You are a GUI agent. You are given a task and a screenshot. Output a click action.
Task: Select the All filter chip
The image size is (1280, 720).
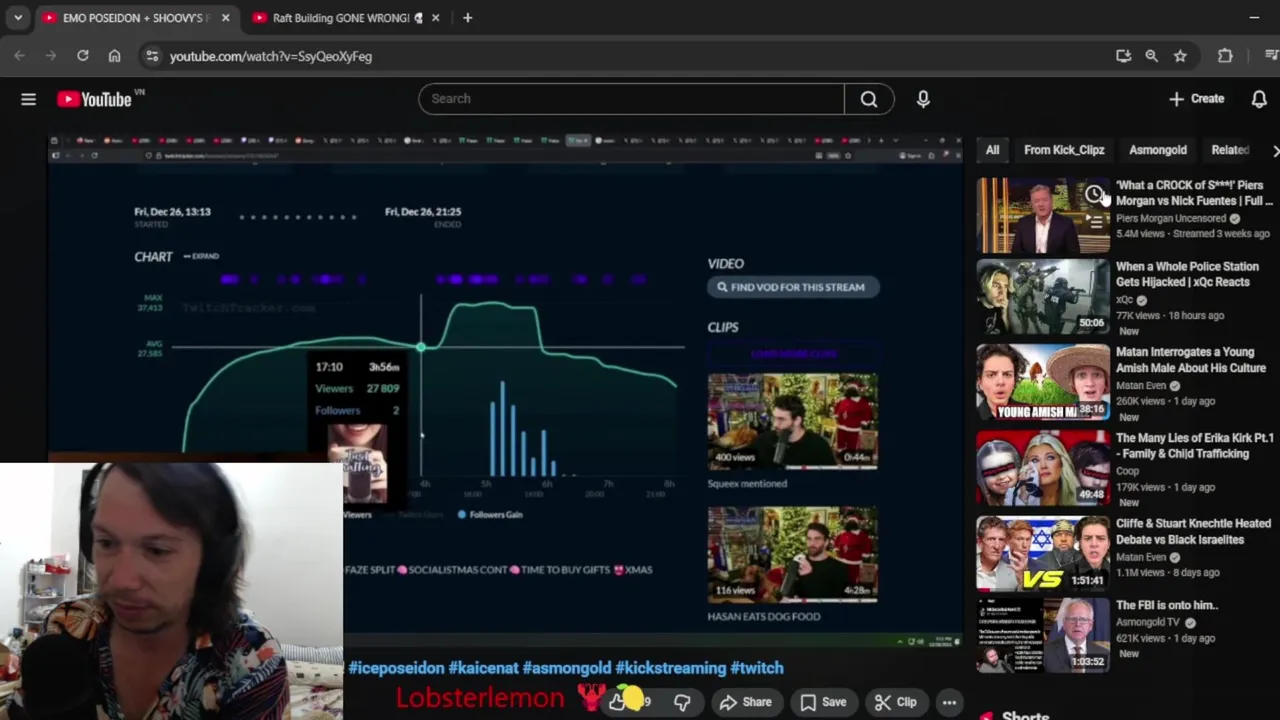pos(992,150)
